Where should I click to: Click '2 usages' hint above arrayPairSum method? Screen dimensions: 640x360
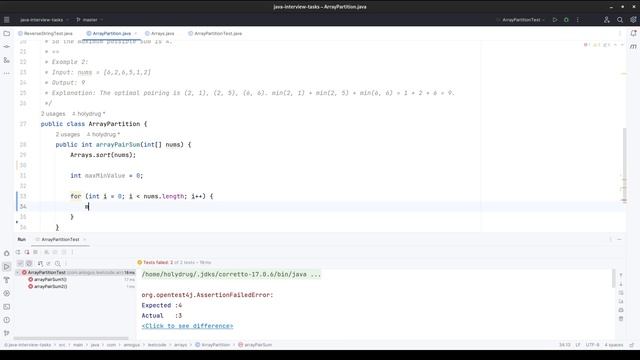[x=68, y=134]
